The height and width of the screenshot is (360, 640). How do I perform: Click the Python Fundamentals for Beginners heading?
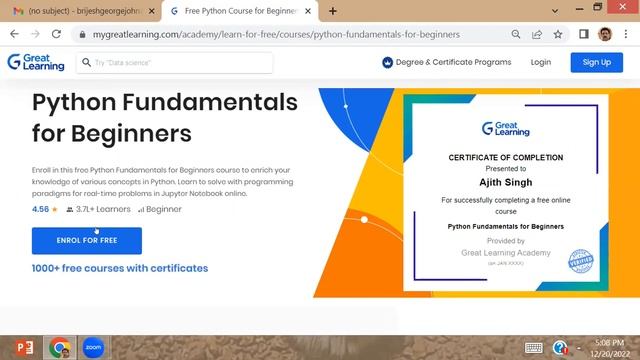(165, 118)
